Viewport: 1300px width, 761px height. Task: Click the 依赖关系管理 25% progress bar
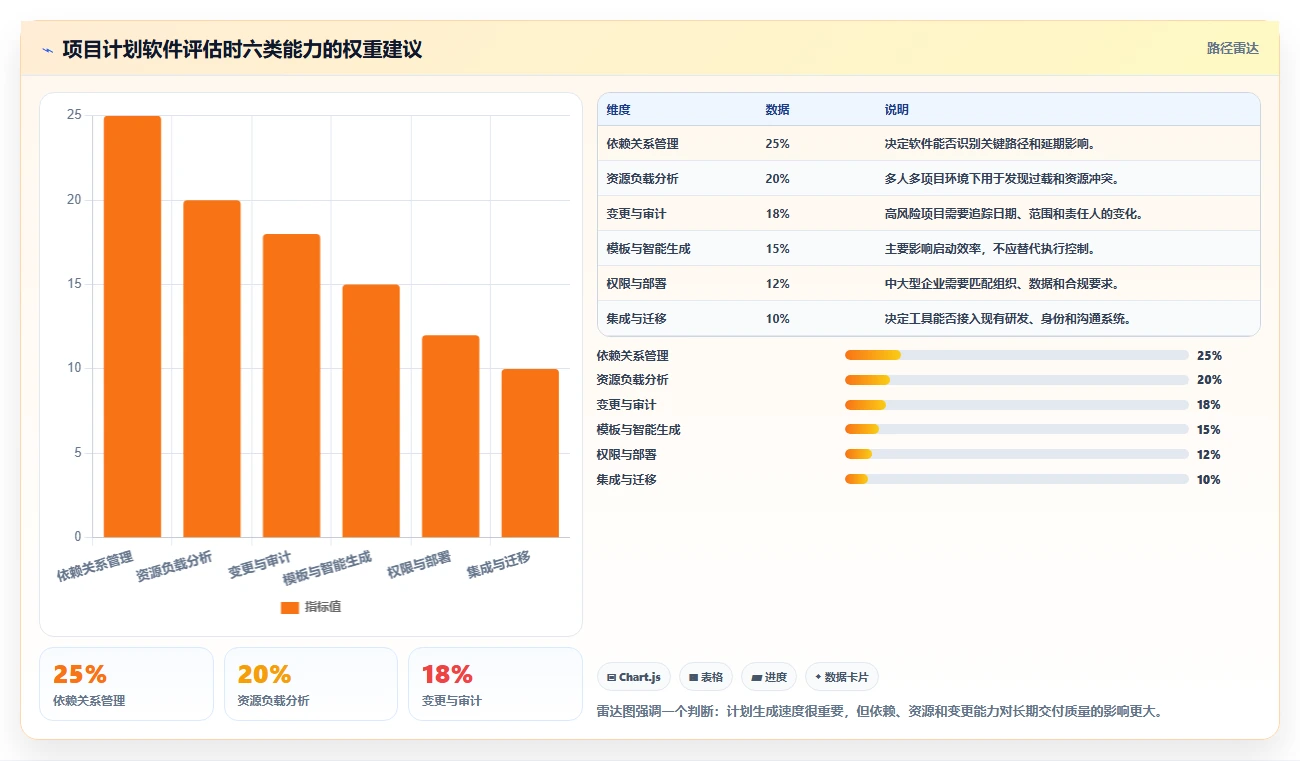click(x=1017, y=355)
